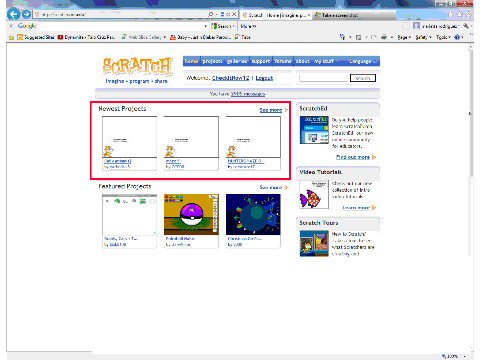Select the projects navigation tab

(x=212, y=61)
